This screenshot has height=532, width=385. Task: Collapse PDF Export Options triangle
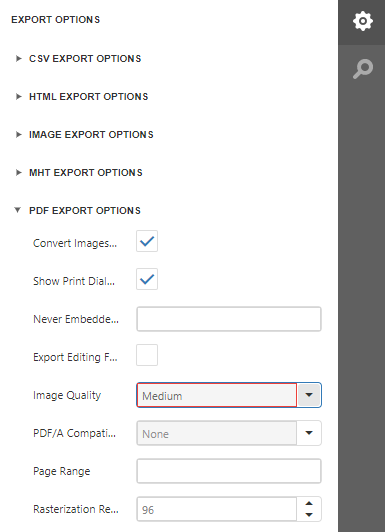coord(18,210)
